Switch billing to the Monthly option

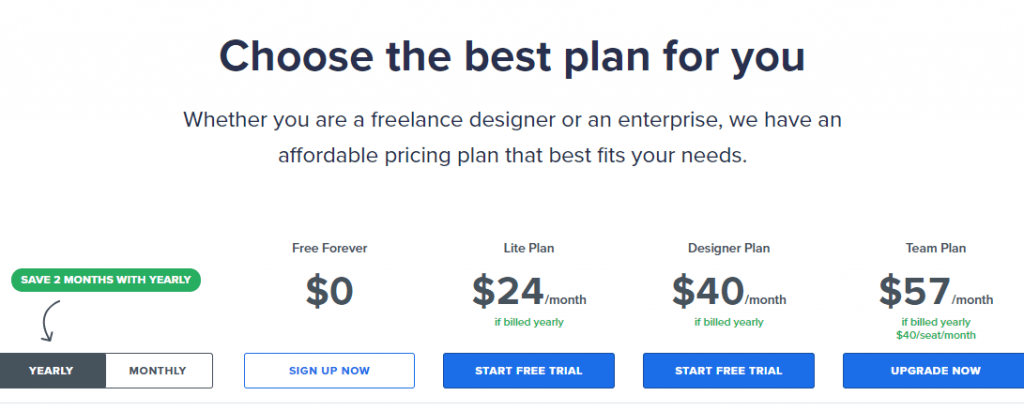[x=158, y=370]
